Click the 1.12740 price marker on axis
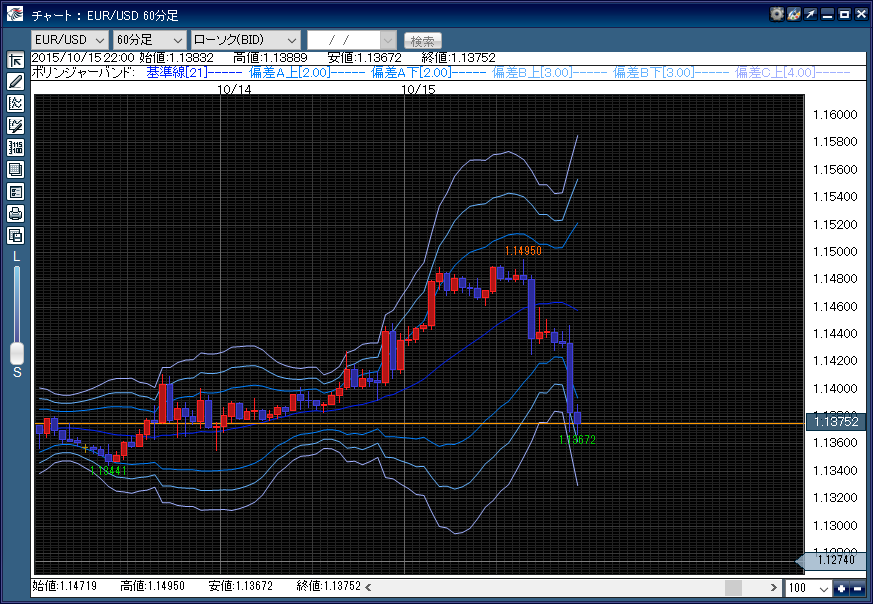Screen dimensions: 873x604 click(x=832, y=561)
